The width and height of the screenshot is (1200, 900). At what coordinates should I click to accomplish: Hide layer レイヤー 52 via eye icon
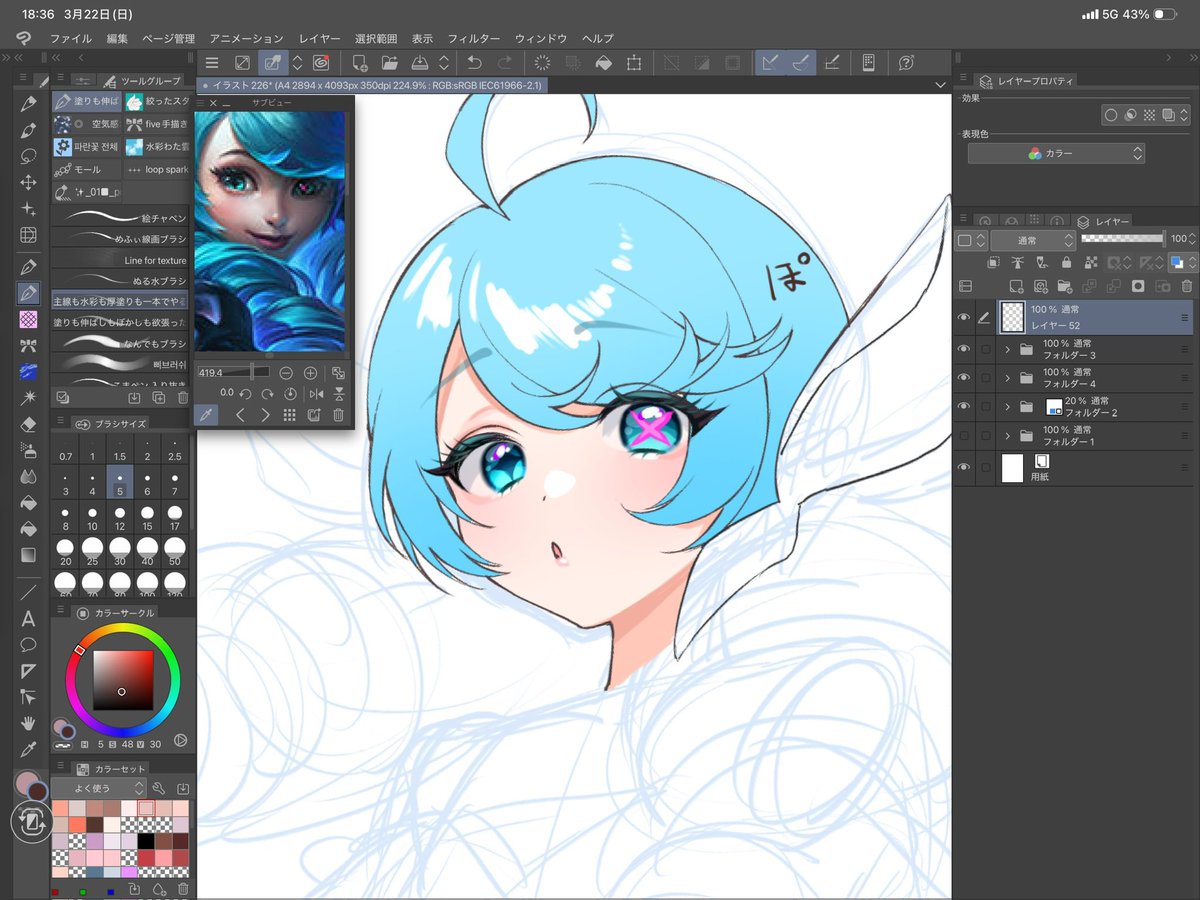click(x=964, y=318)
